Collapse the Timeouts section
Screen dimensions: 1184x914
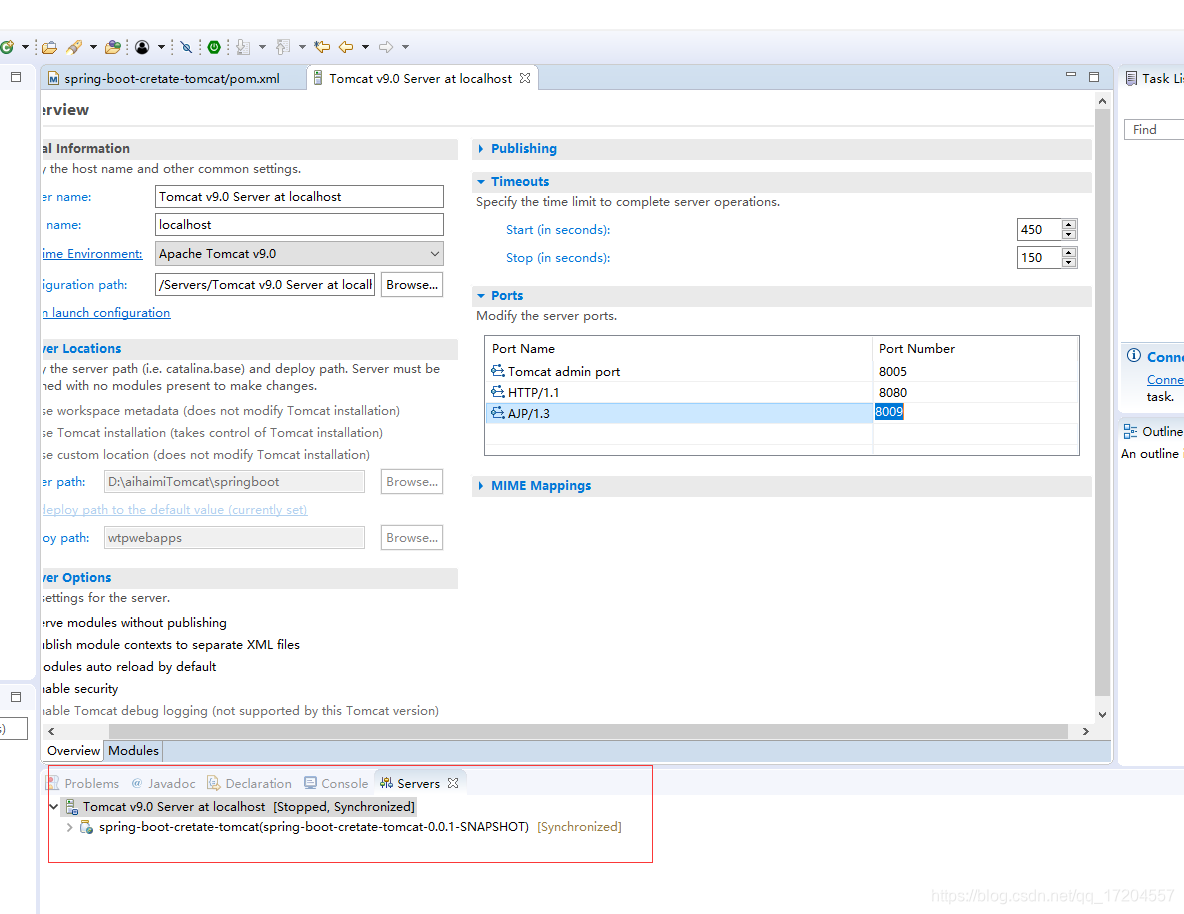(x=481, y=181)
